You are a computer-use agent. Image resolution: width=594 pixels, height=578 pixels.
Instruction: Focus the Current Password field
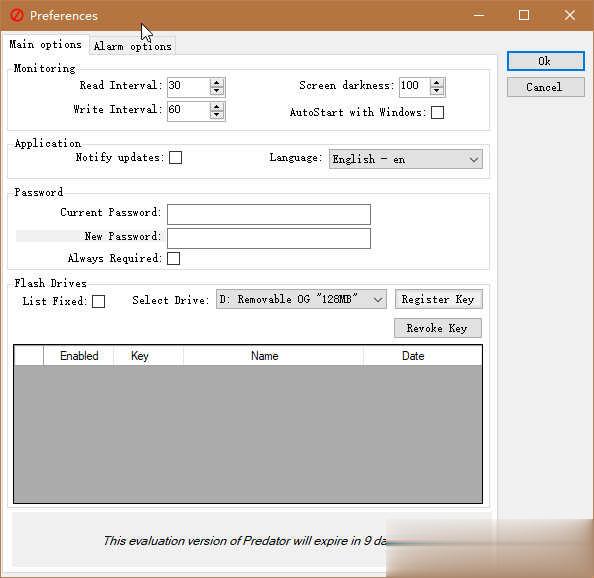269,214
